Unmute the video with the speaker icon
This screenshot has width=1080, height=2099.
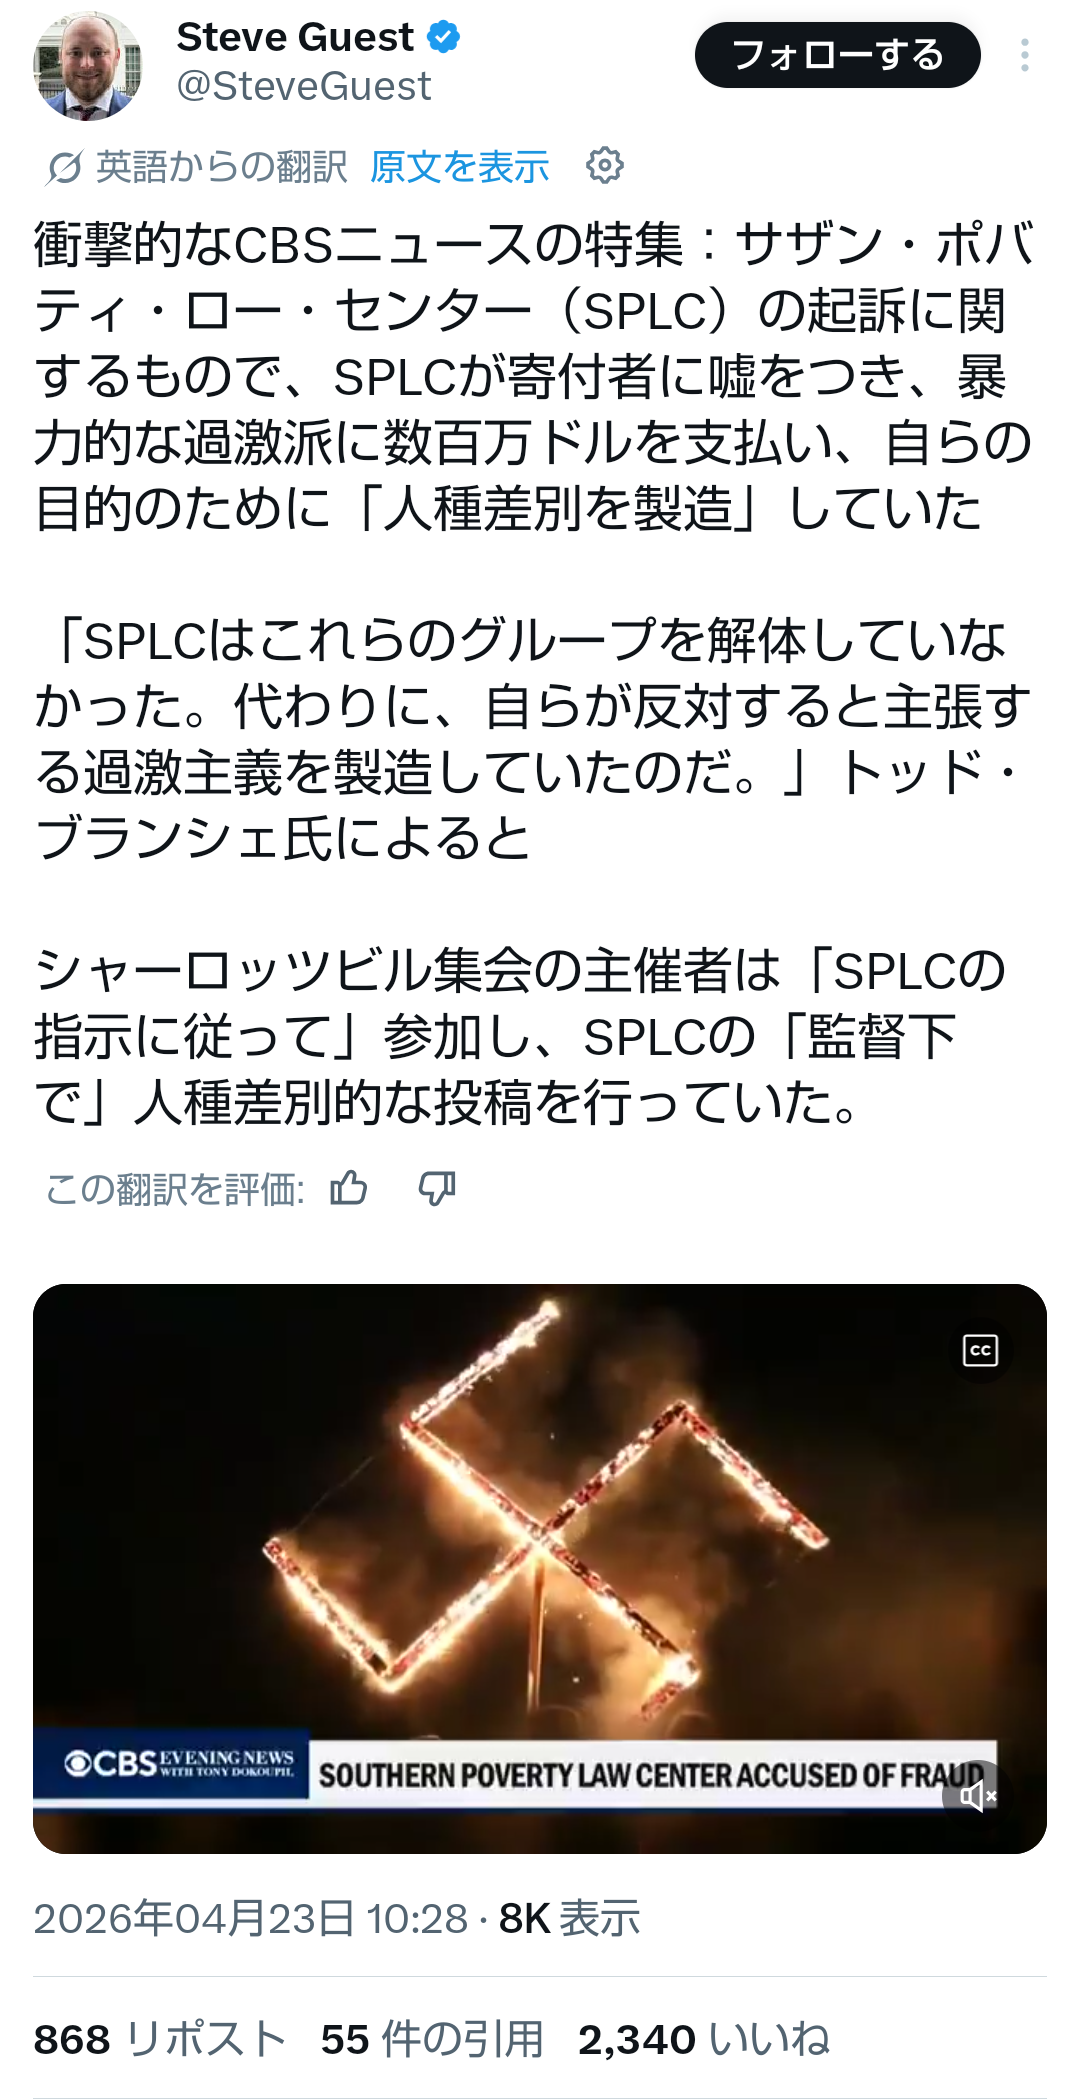point(977,1796)
